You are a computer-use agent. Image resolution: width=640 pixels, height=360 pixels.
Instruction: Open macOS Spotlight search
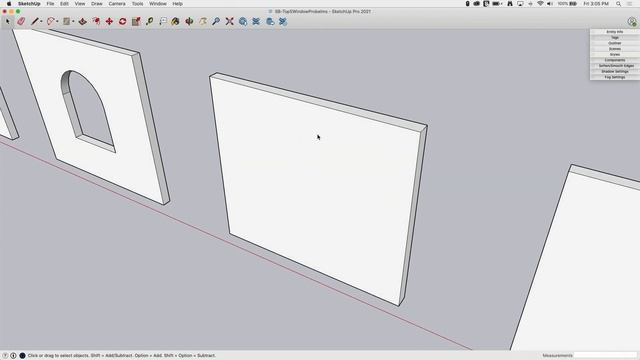tap(619, 4)
